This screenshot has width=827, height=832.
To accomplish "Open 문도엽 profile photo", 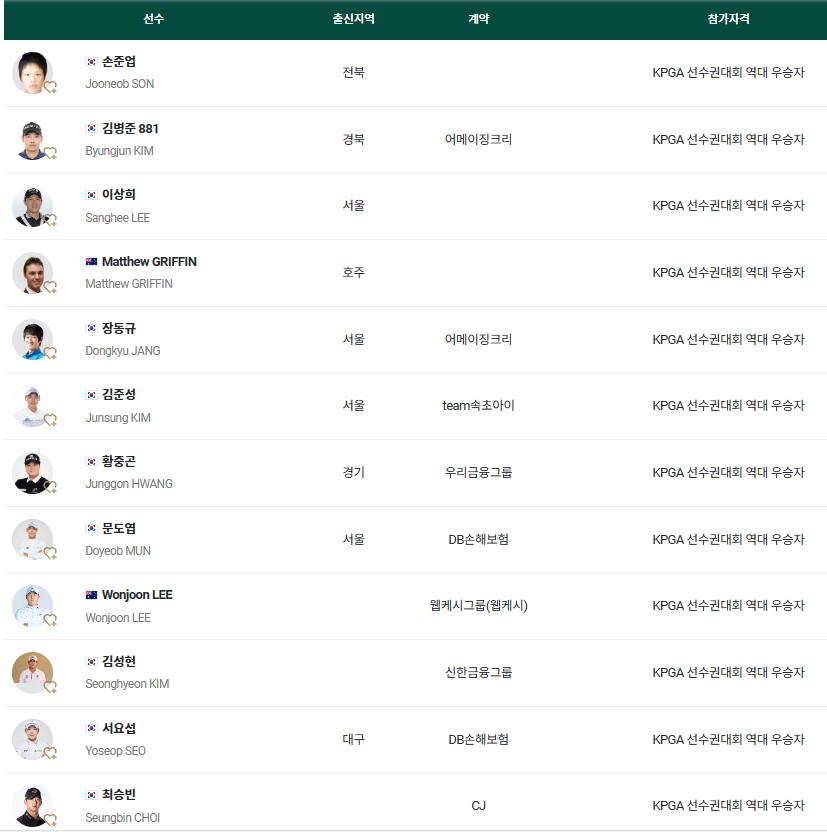I will tap(32, 540).
